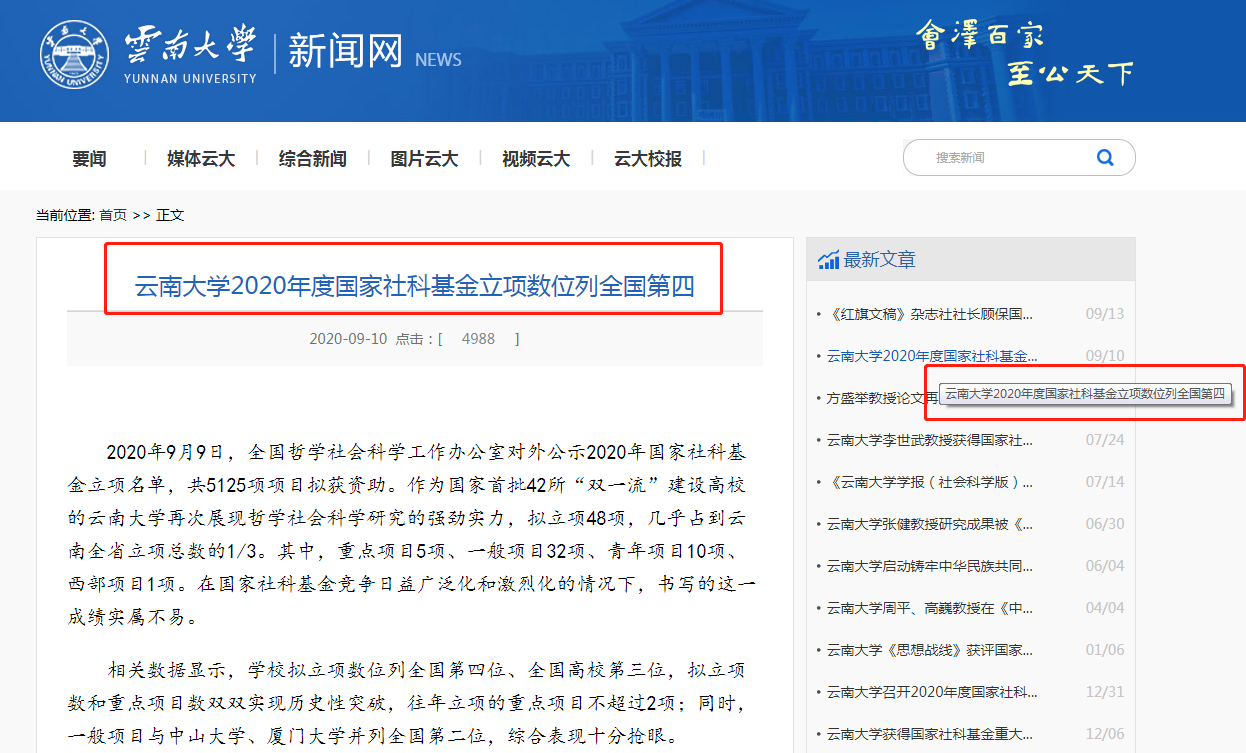Click the Yunnan University round emblem logo
This screenshot has width=1246, height=753.
pyautogui.click(x=74, y=53)
